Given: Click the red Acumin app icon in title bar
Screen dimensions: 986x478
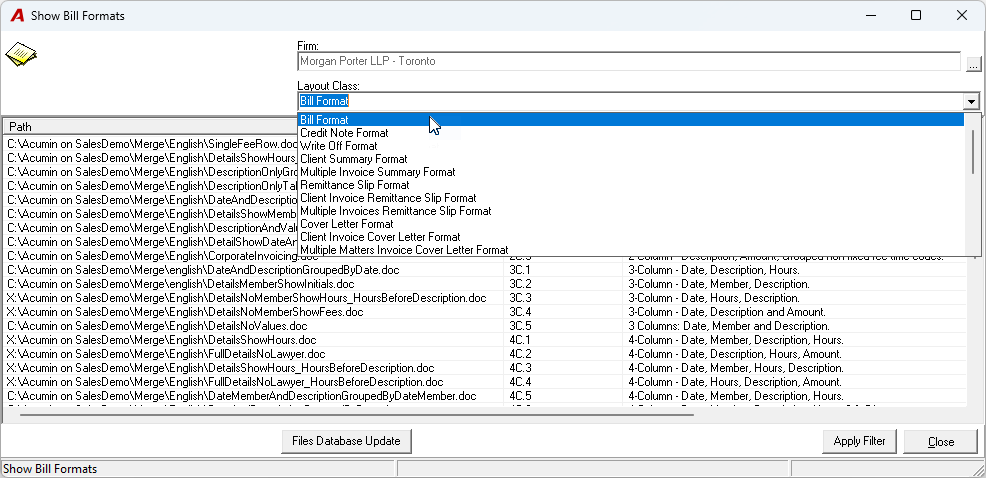Looking at the screenshot, I should coord(18,16).
